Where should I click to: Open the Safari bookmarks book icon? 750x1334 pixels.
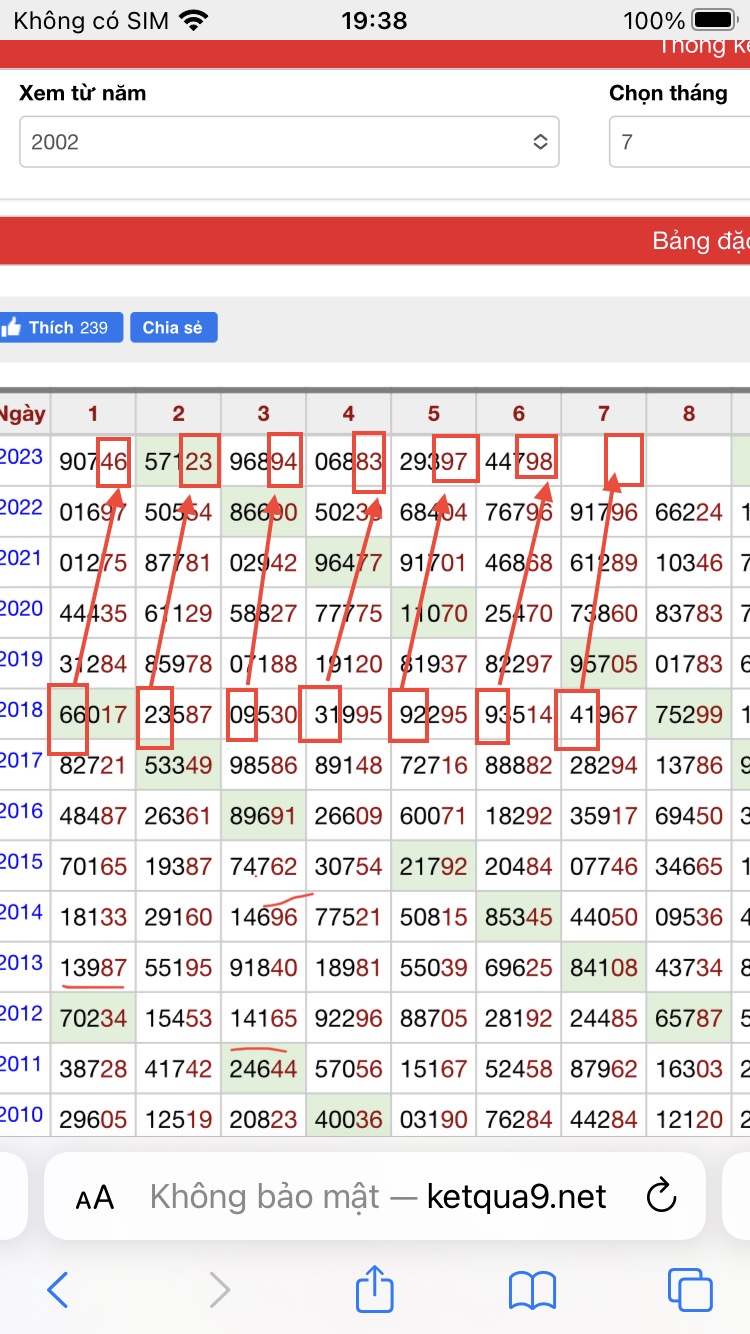click(x=532, y=1290)
